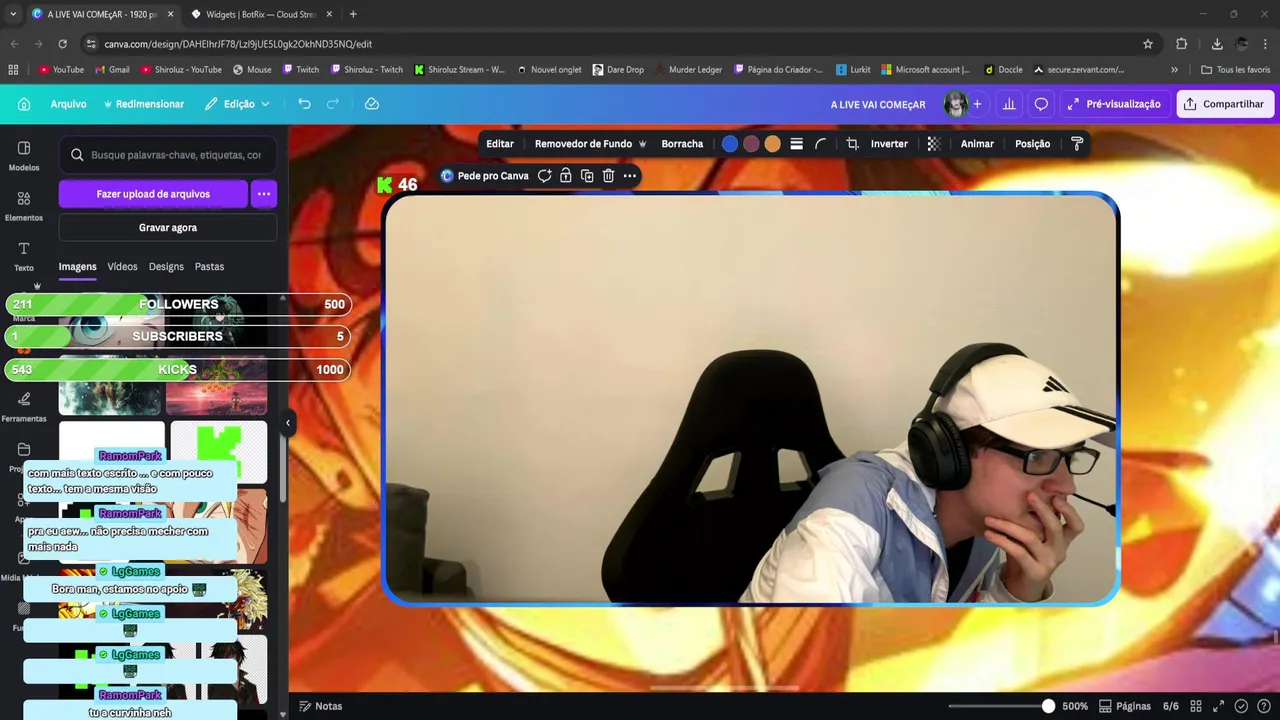Go to Canva home icon
The image size is (1280, 720).
[x=24, y=104]
